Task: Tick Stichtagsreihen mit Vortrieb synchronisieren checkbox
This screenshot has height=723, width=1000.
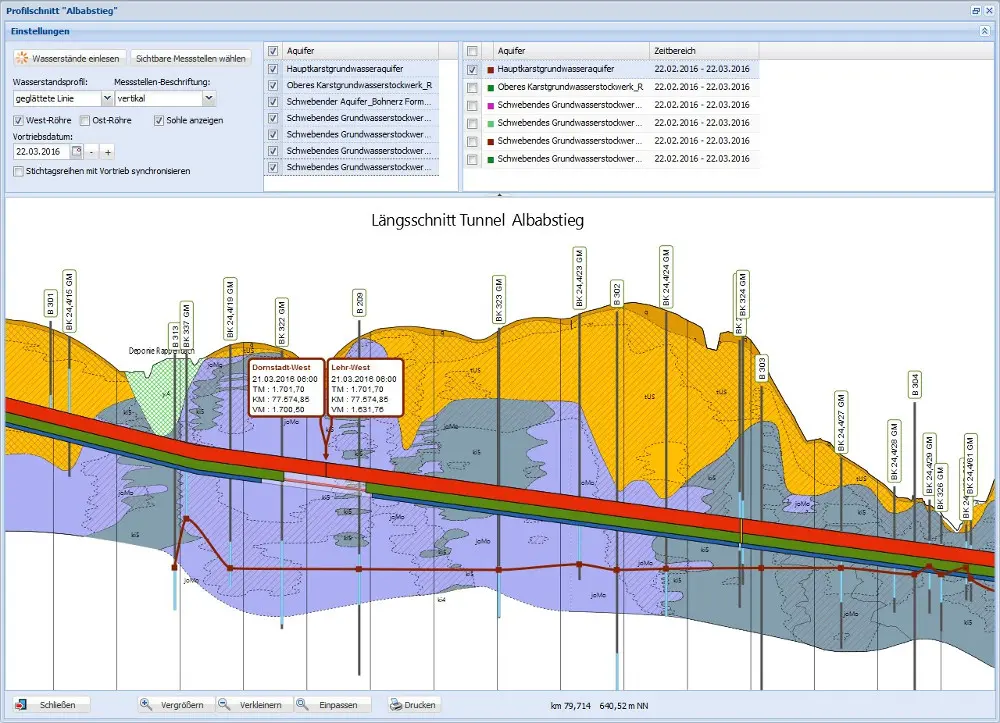Action: pos(18,171)
